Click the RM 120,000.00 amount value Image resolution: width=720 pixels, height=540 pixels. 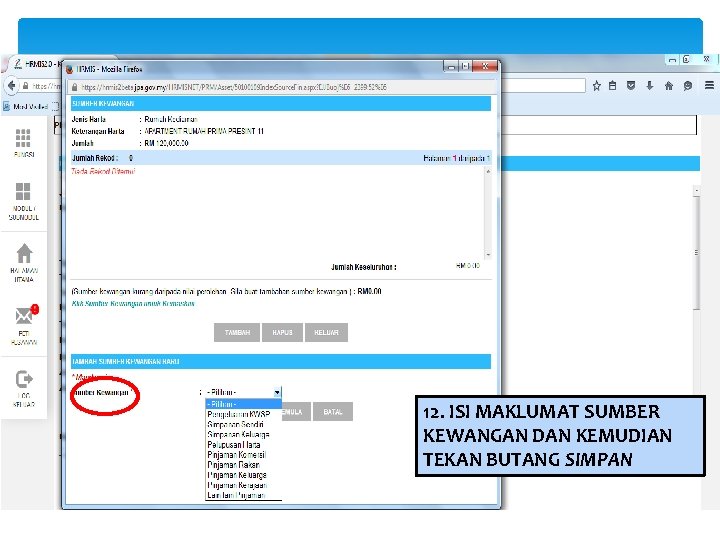click(166, 143)
